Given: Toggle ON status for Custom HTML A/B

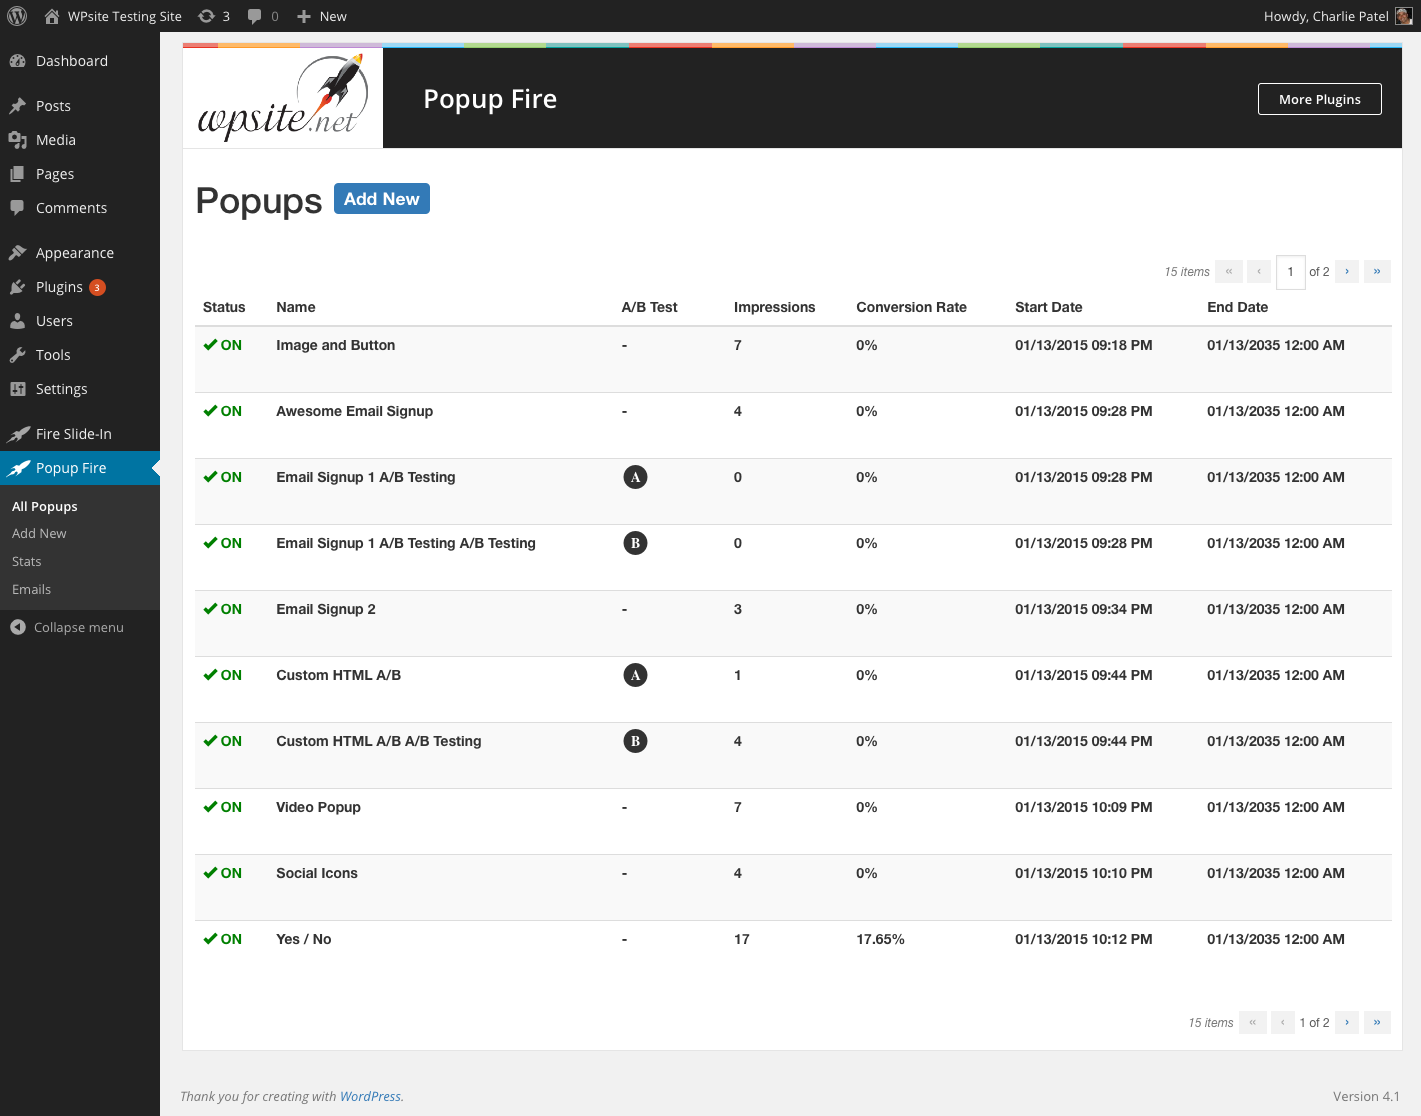Looking at the screenshot, I should tap(222, 675).
